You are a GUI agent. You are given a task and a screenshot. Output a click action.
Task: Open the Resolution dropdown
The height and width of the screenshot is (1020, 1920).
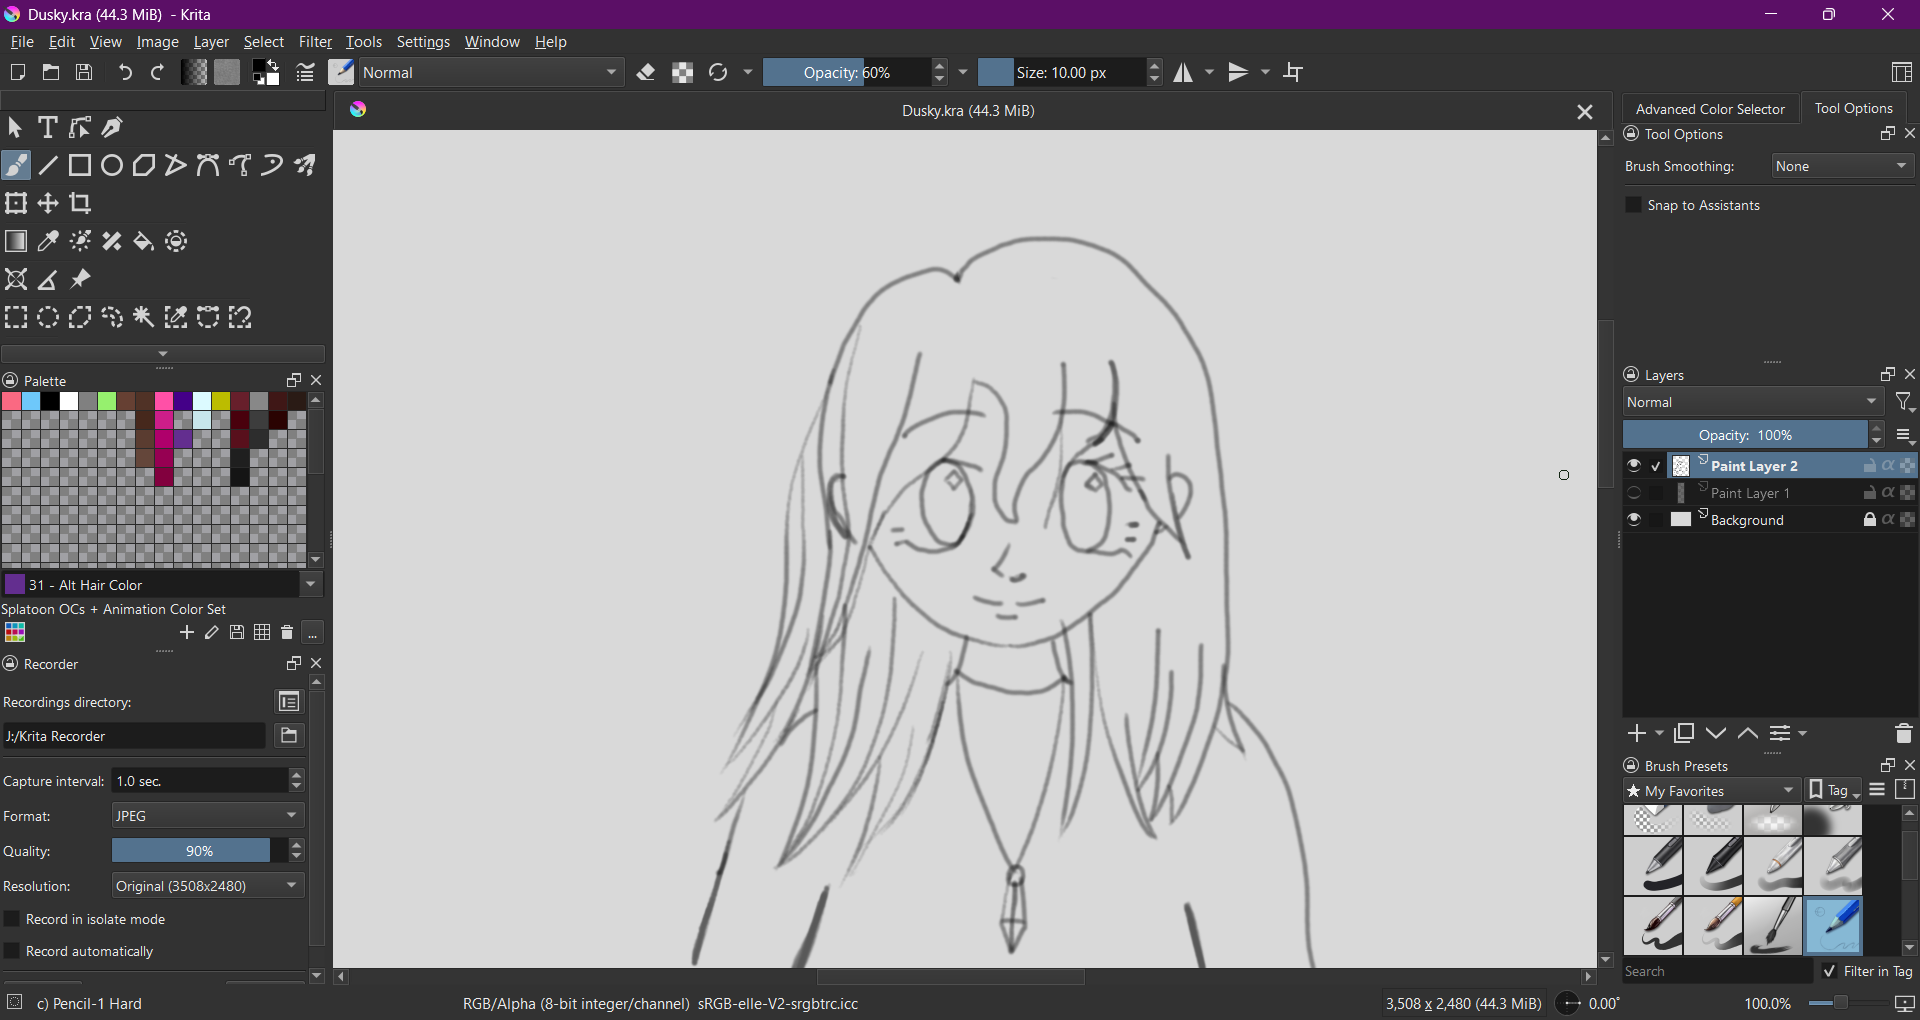pyautogui.click(x=207, y=886)
